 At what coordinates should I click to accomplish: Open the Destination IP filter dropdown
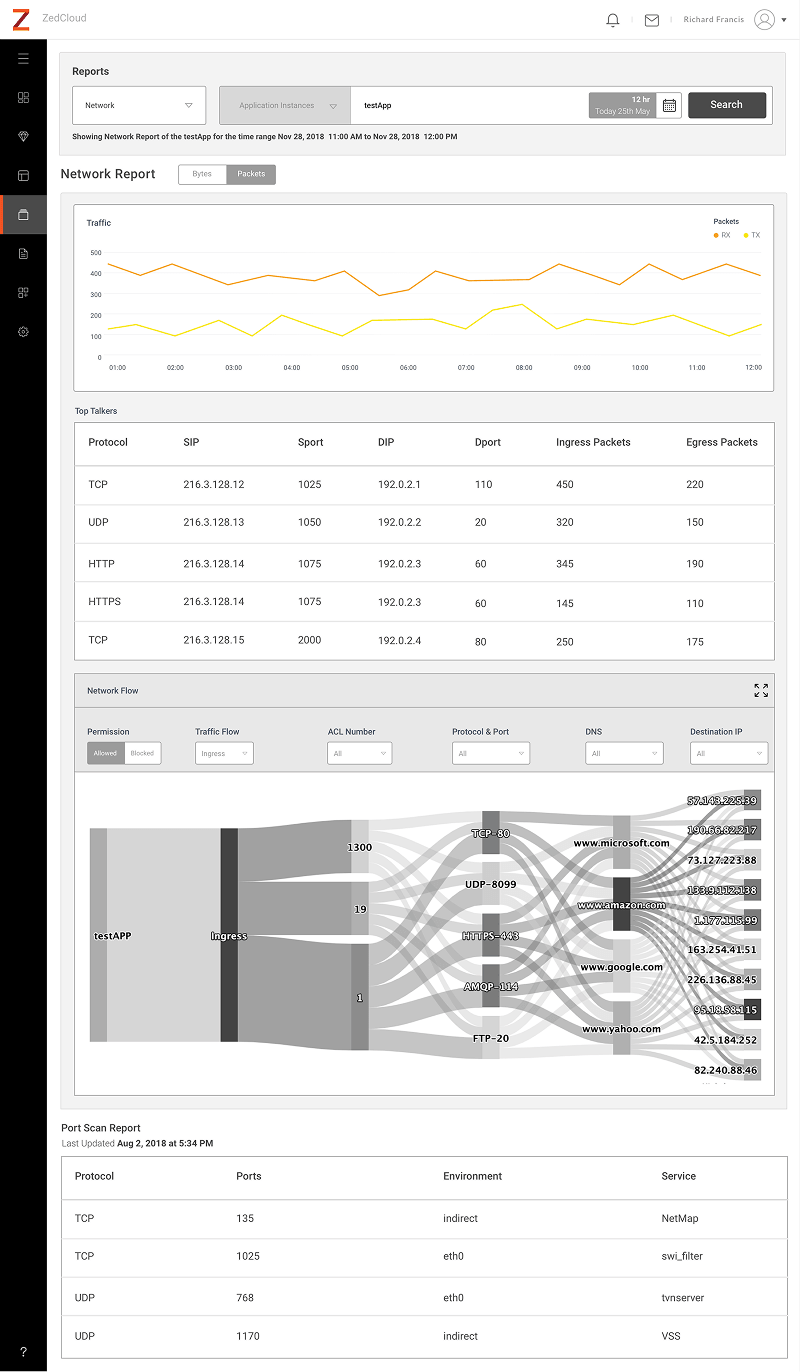click(x=728, y=753)
